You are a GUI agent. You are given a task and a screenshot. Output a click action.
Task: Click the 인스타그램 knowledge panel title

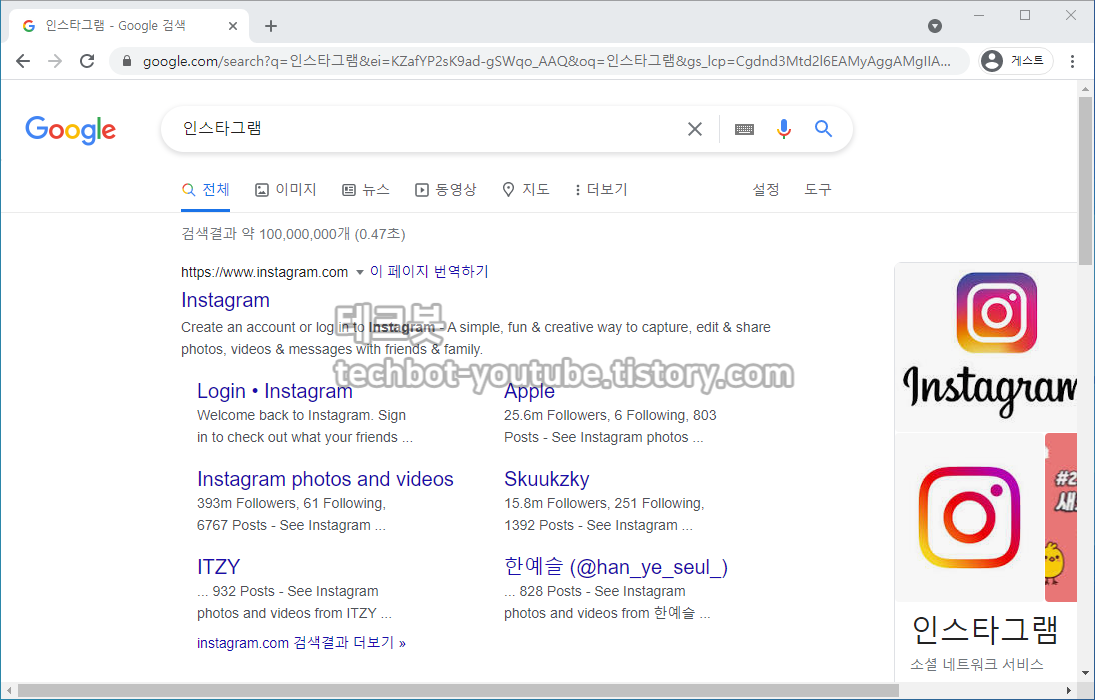tap(985, 630)
